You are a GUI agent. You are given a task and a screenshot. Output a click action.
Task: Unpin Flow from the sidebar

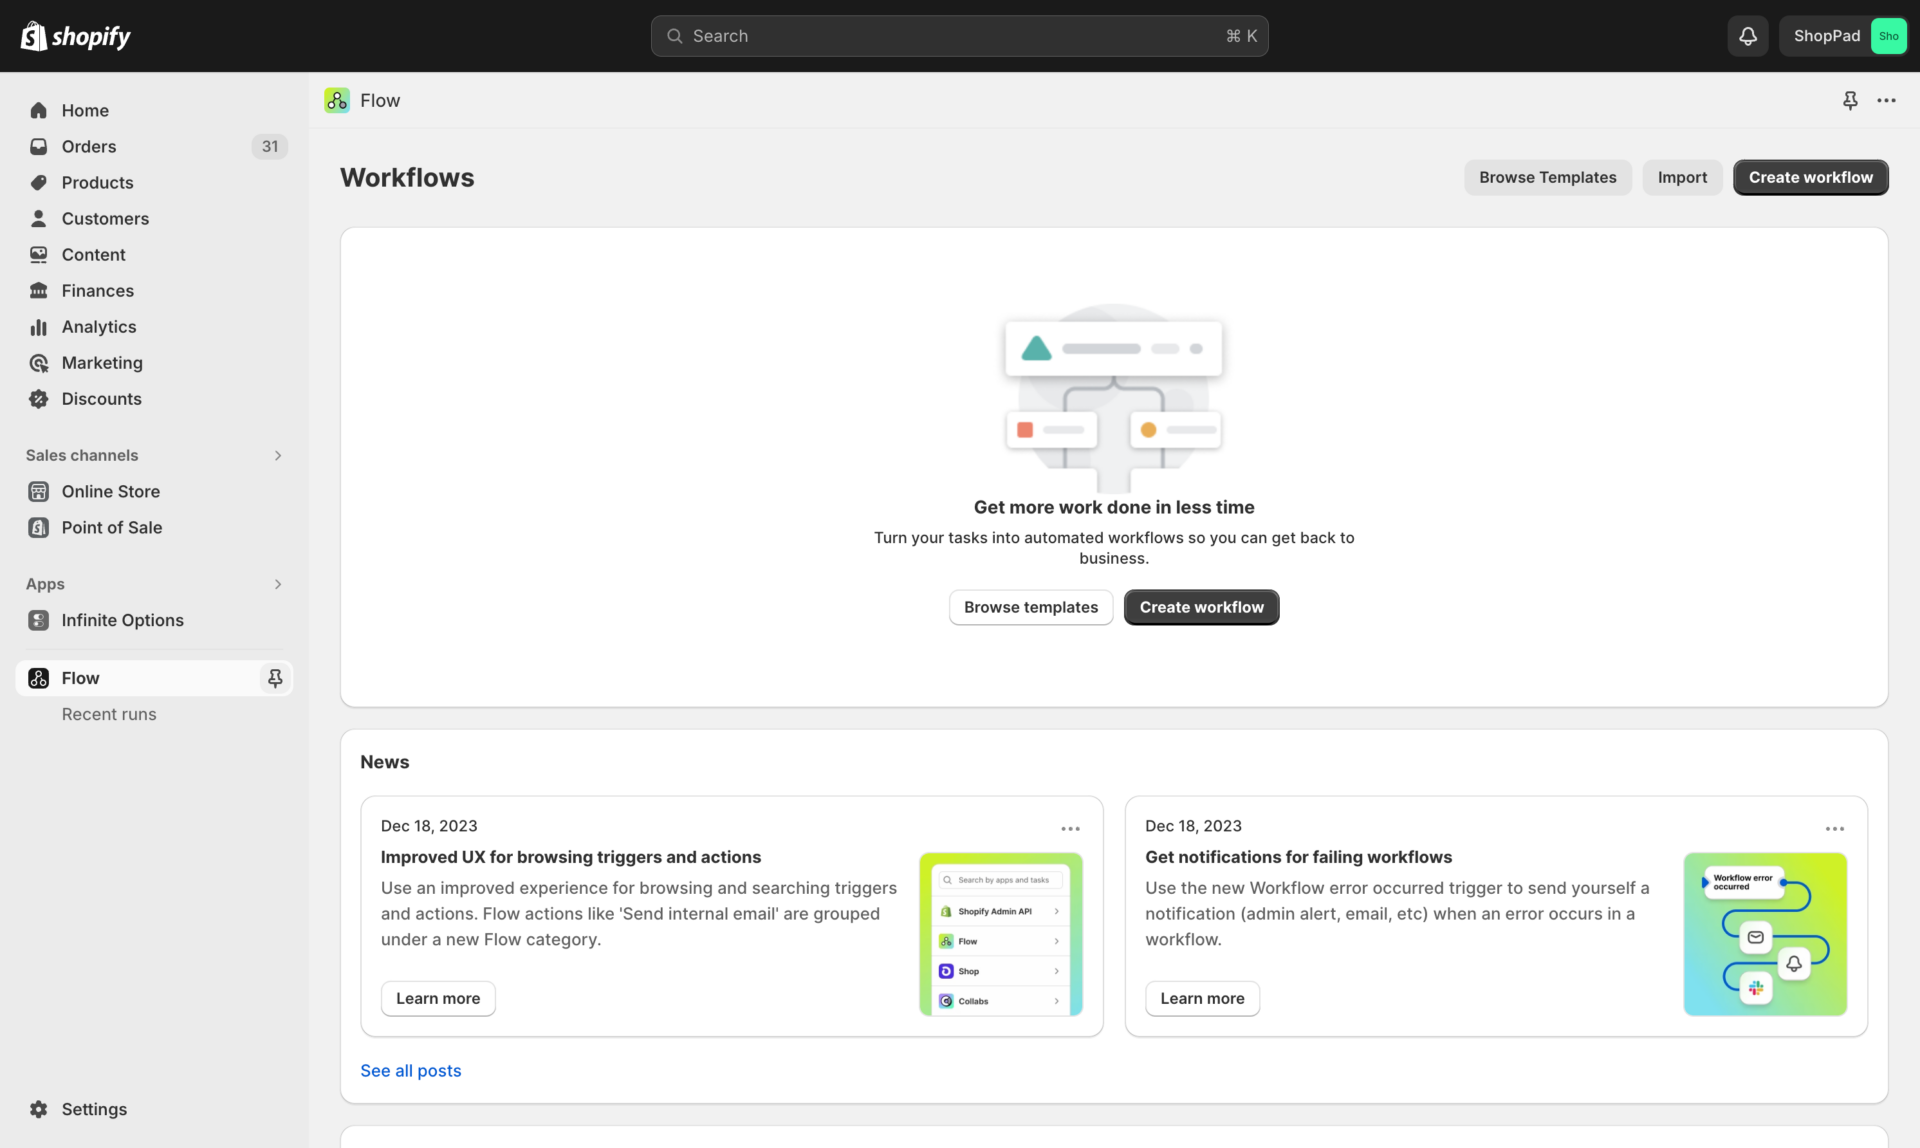[275, 677]
